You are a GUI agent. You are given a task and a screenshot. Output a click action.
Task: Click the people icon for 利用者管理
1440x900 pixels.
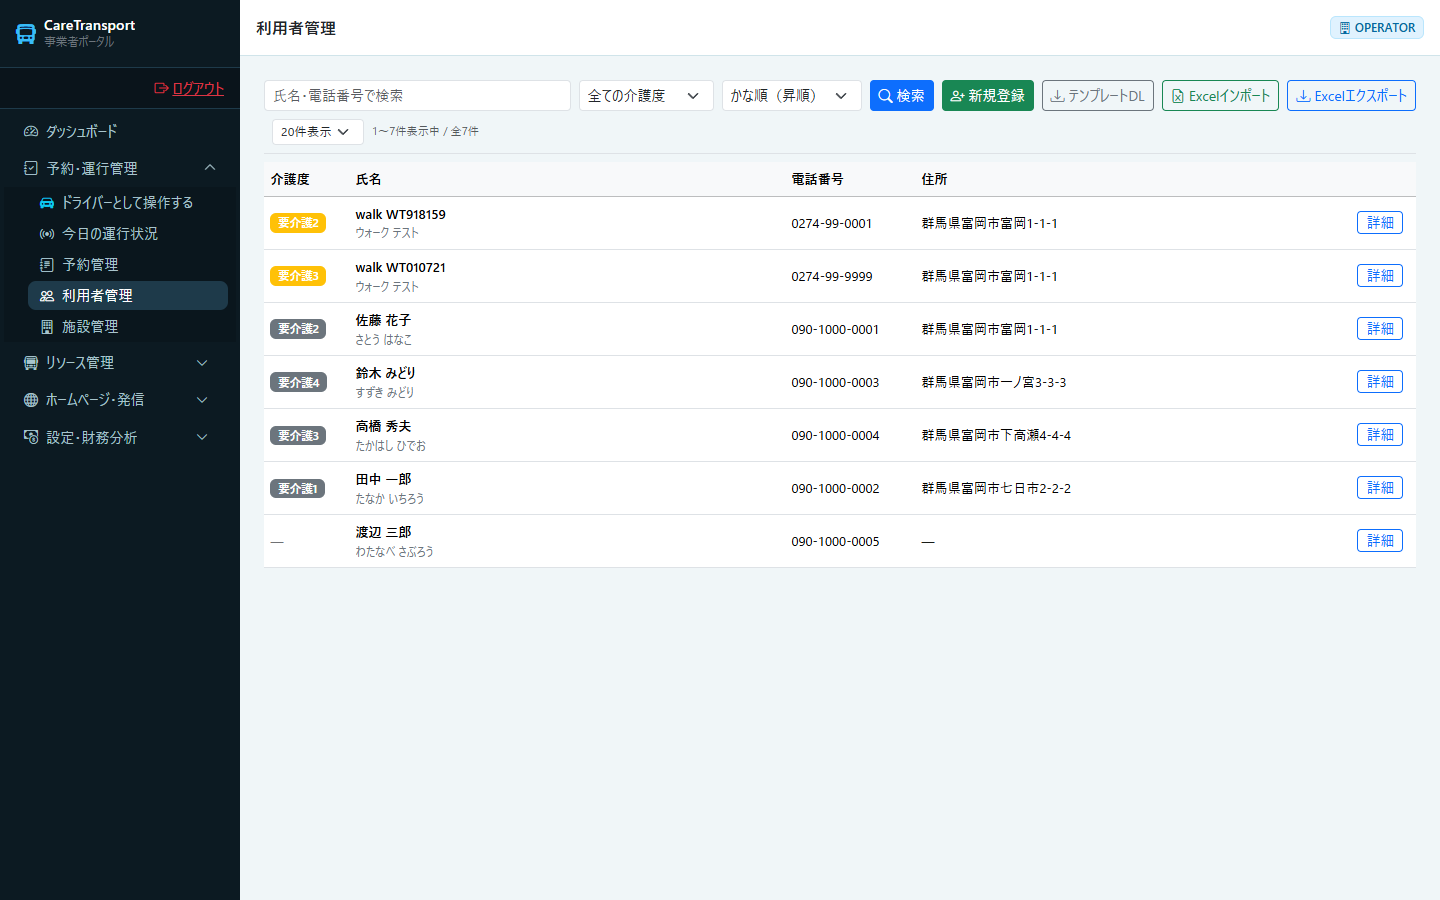[47, 296]
